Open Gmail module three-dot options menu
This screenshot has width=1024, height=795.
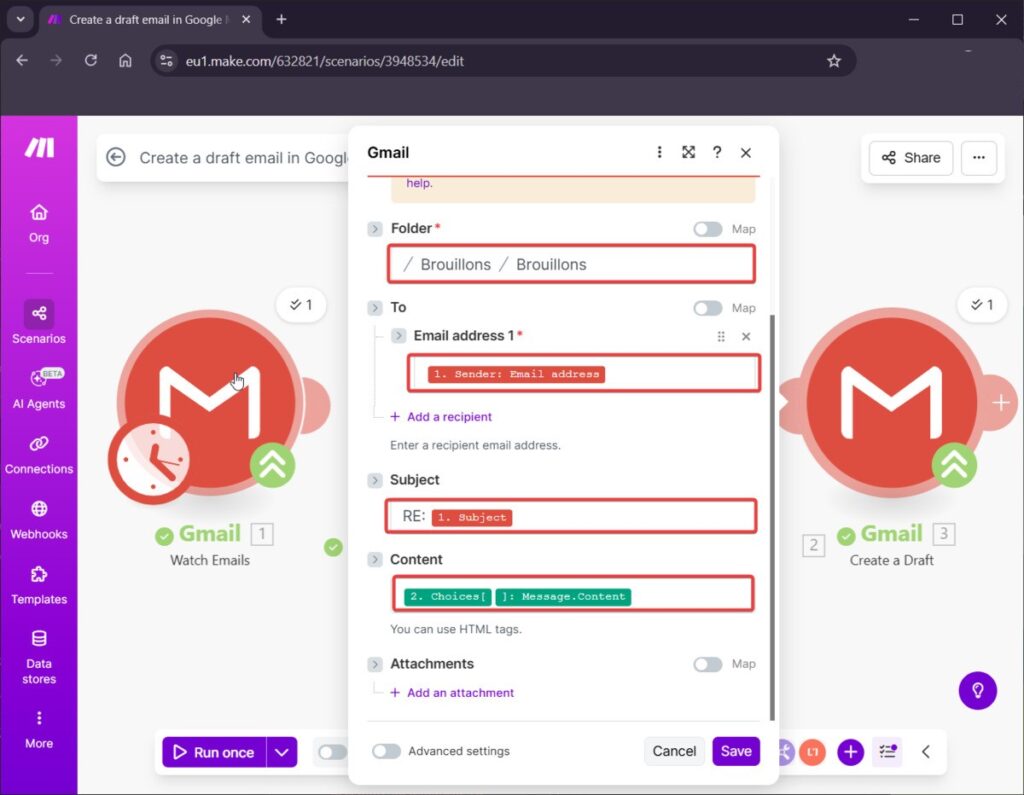pyautogui.click(x=659, y=152)
